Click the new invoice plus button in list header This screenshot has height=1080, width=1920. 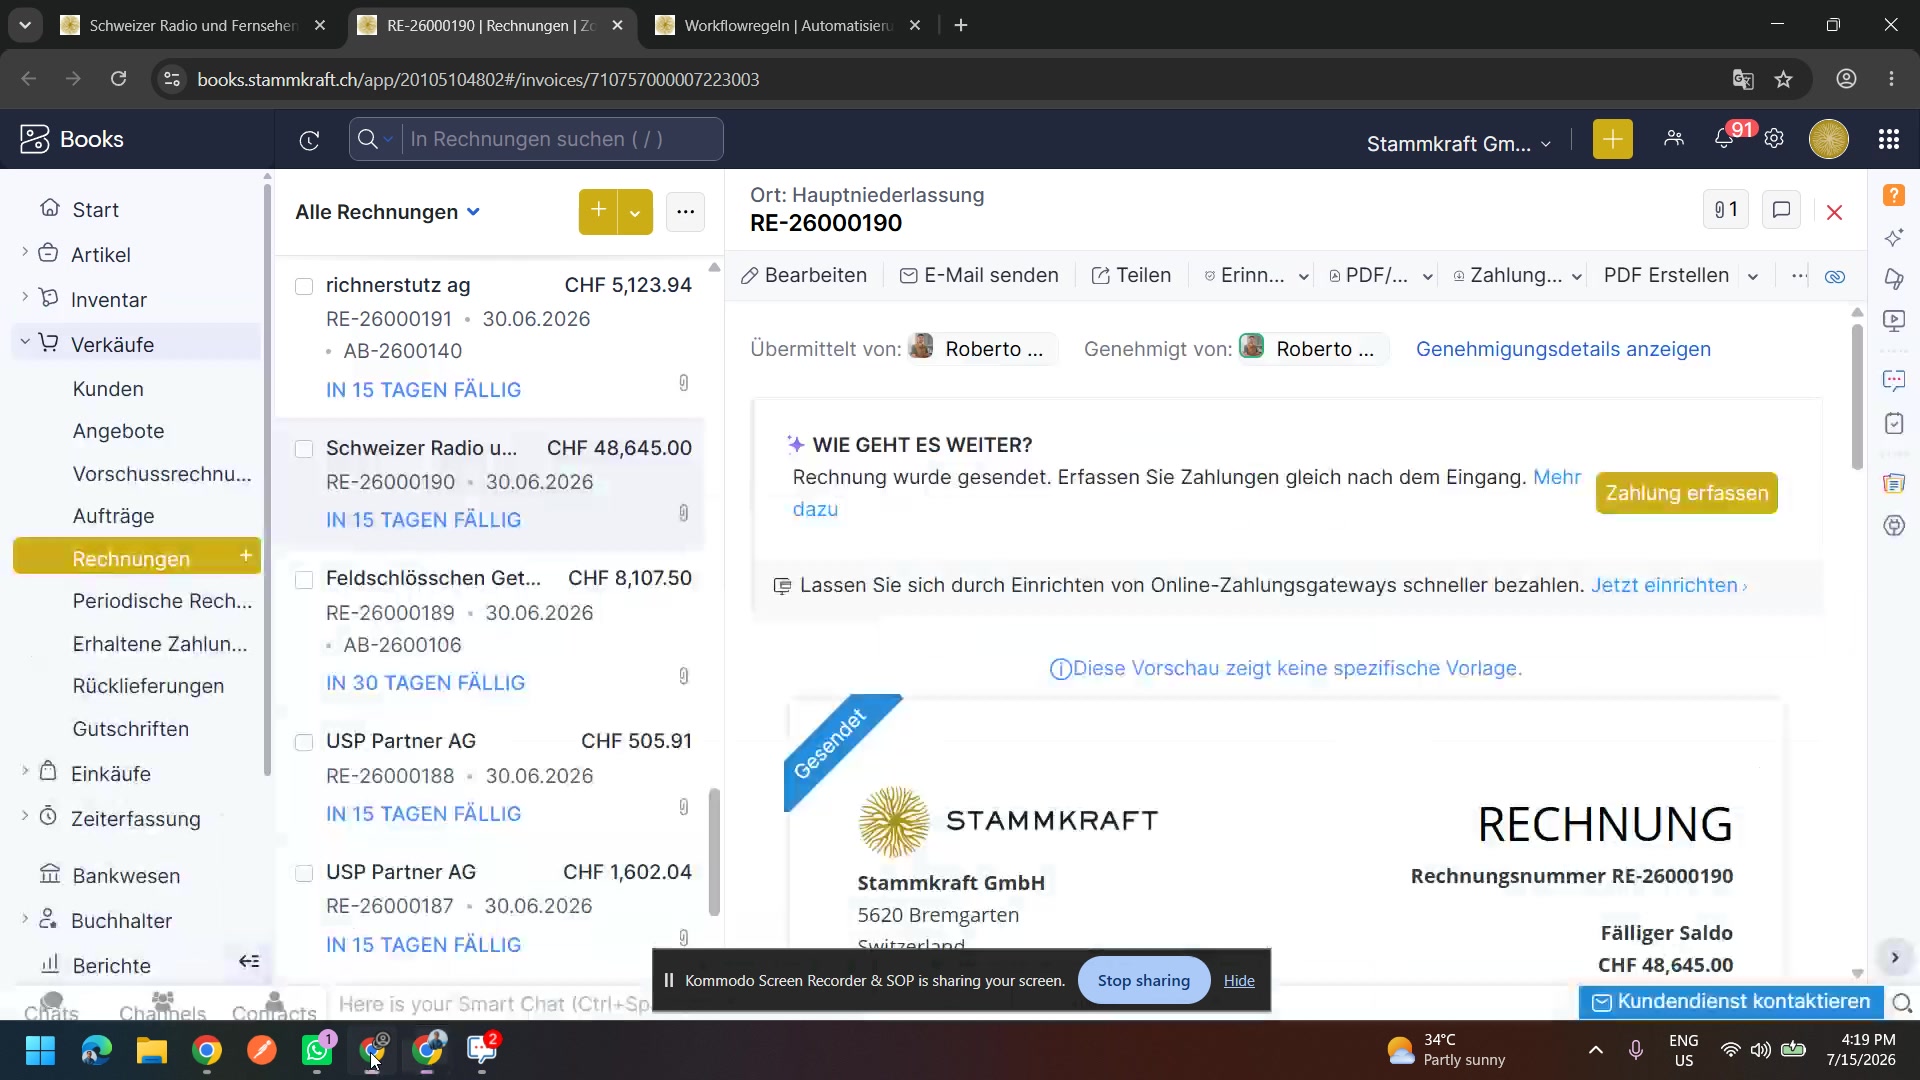coord(598,211)
